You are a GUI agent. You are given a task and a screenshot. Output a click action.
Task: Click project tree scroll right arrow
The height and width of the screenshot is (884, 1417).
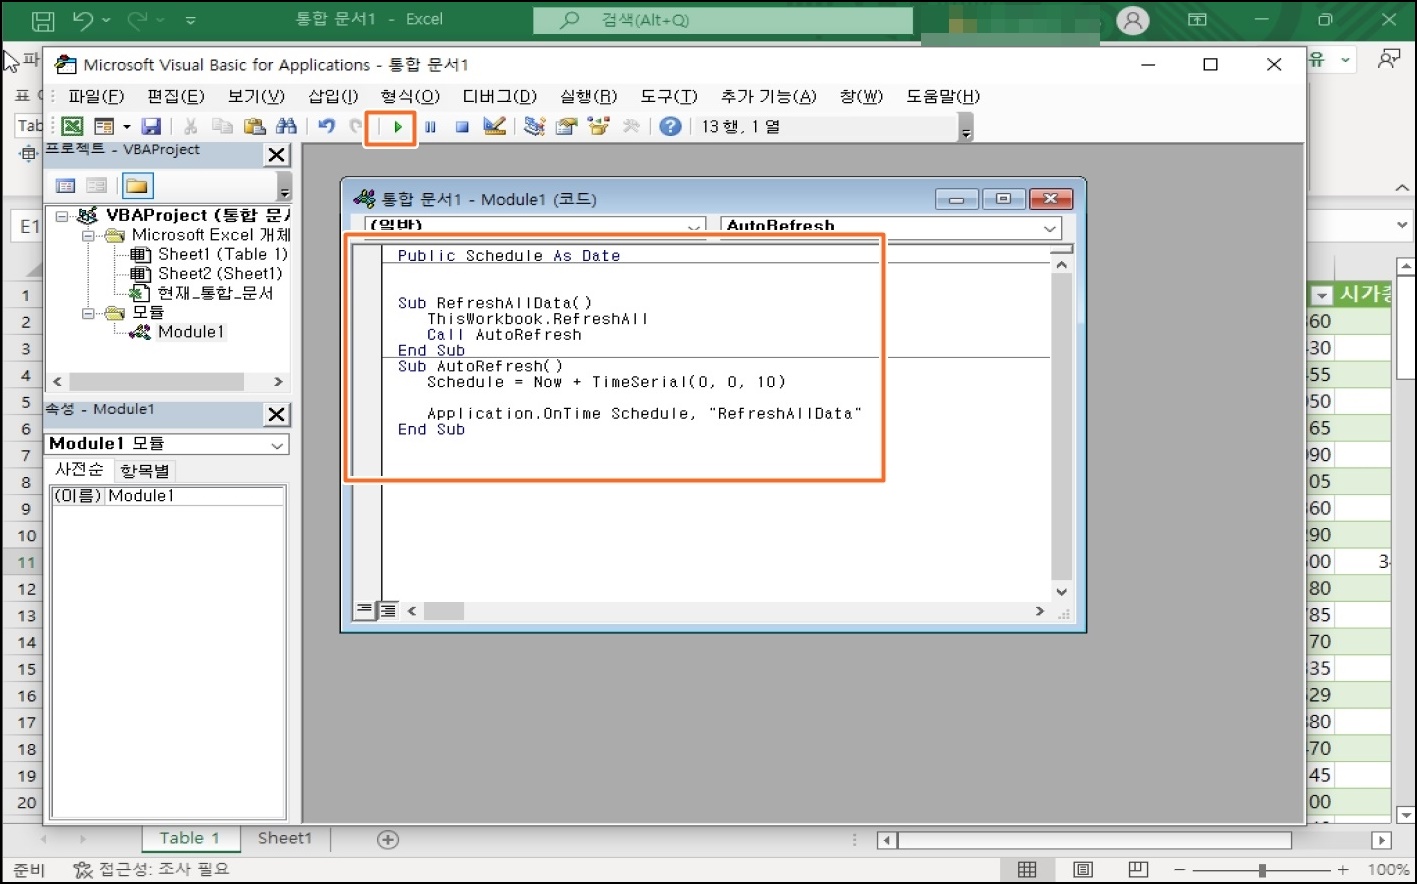pyautogui.click(x=278, y=382)
